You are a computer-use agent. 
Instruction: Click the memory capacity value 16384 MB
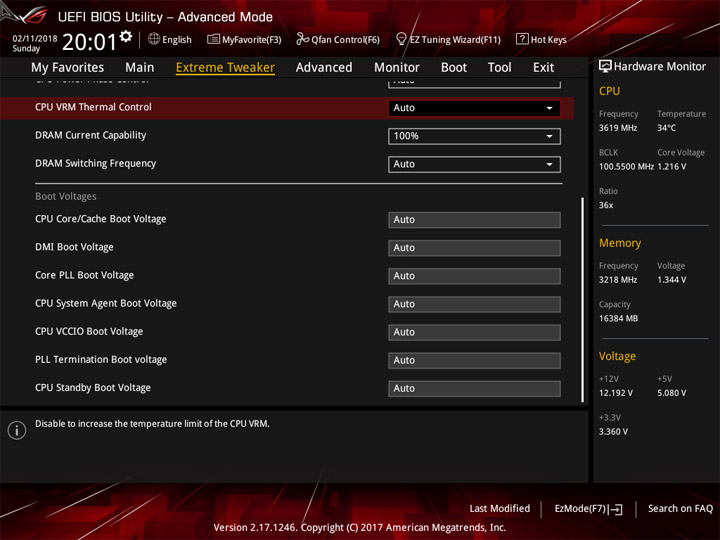pos(618,318)
